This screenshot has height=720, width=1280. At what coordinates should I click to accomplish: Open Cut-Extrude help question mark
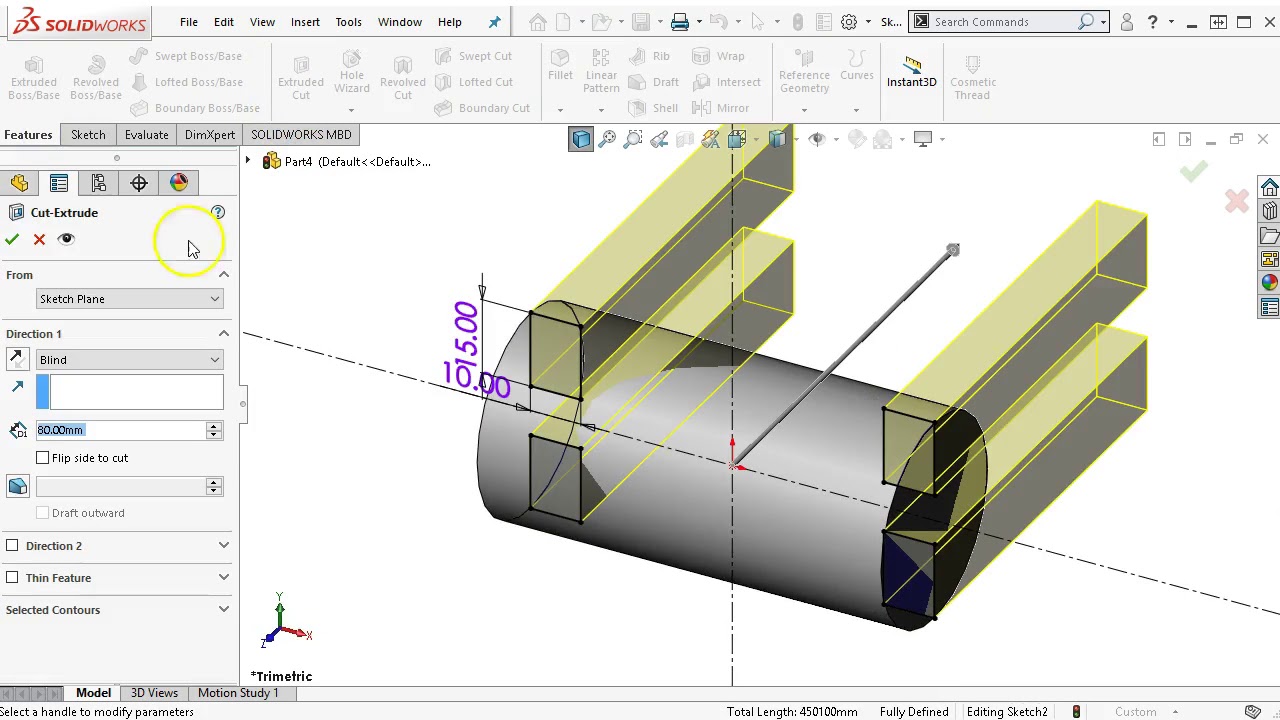coord(218,212)
